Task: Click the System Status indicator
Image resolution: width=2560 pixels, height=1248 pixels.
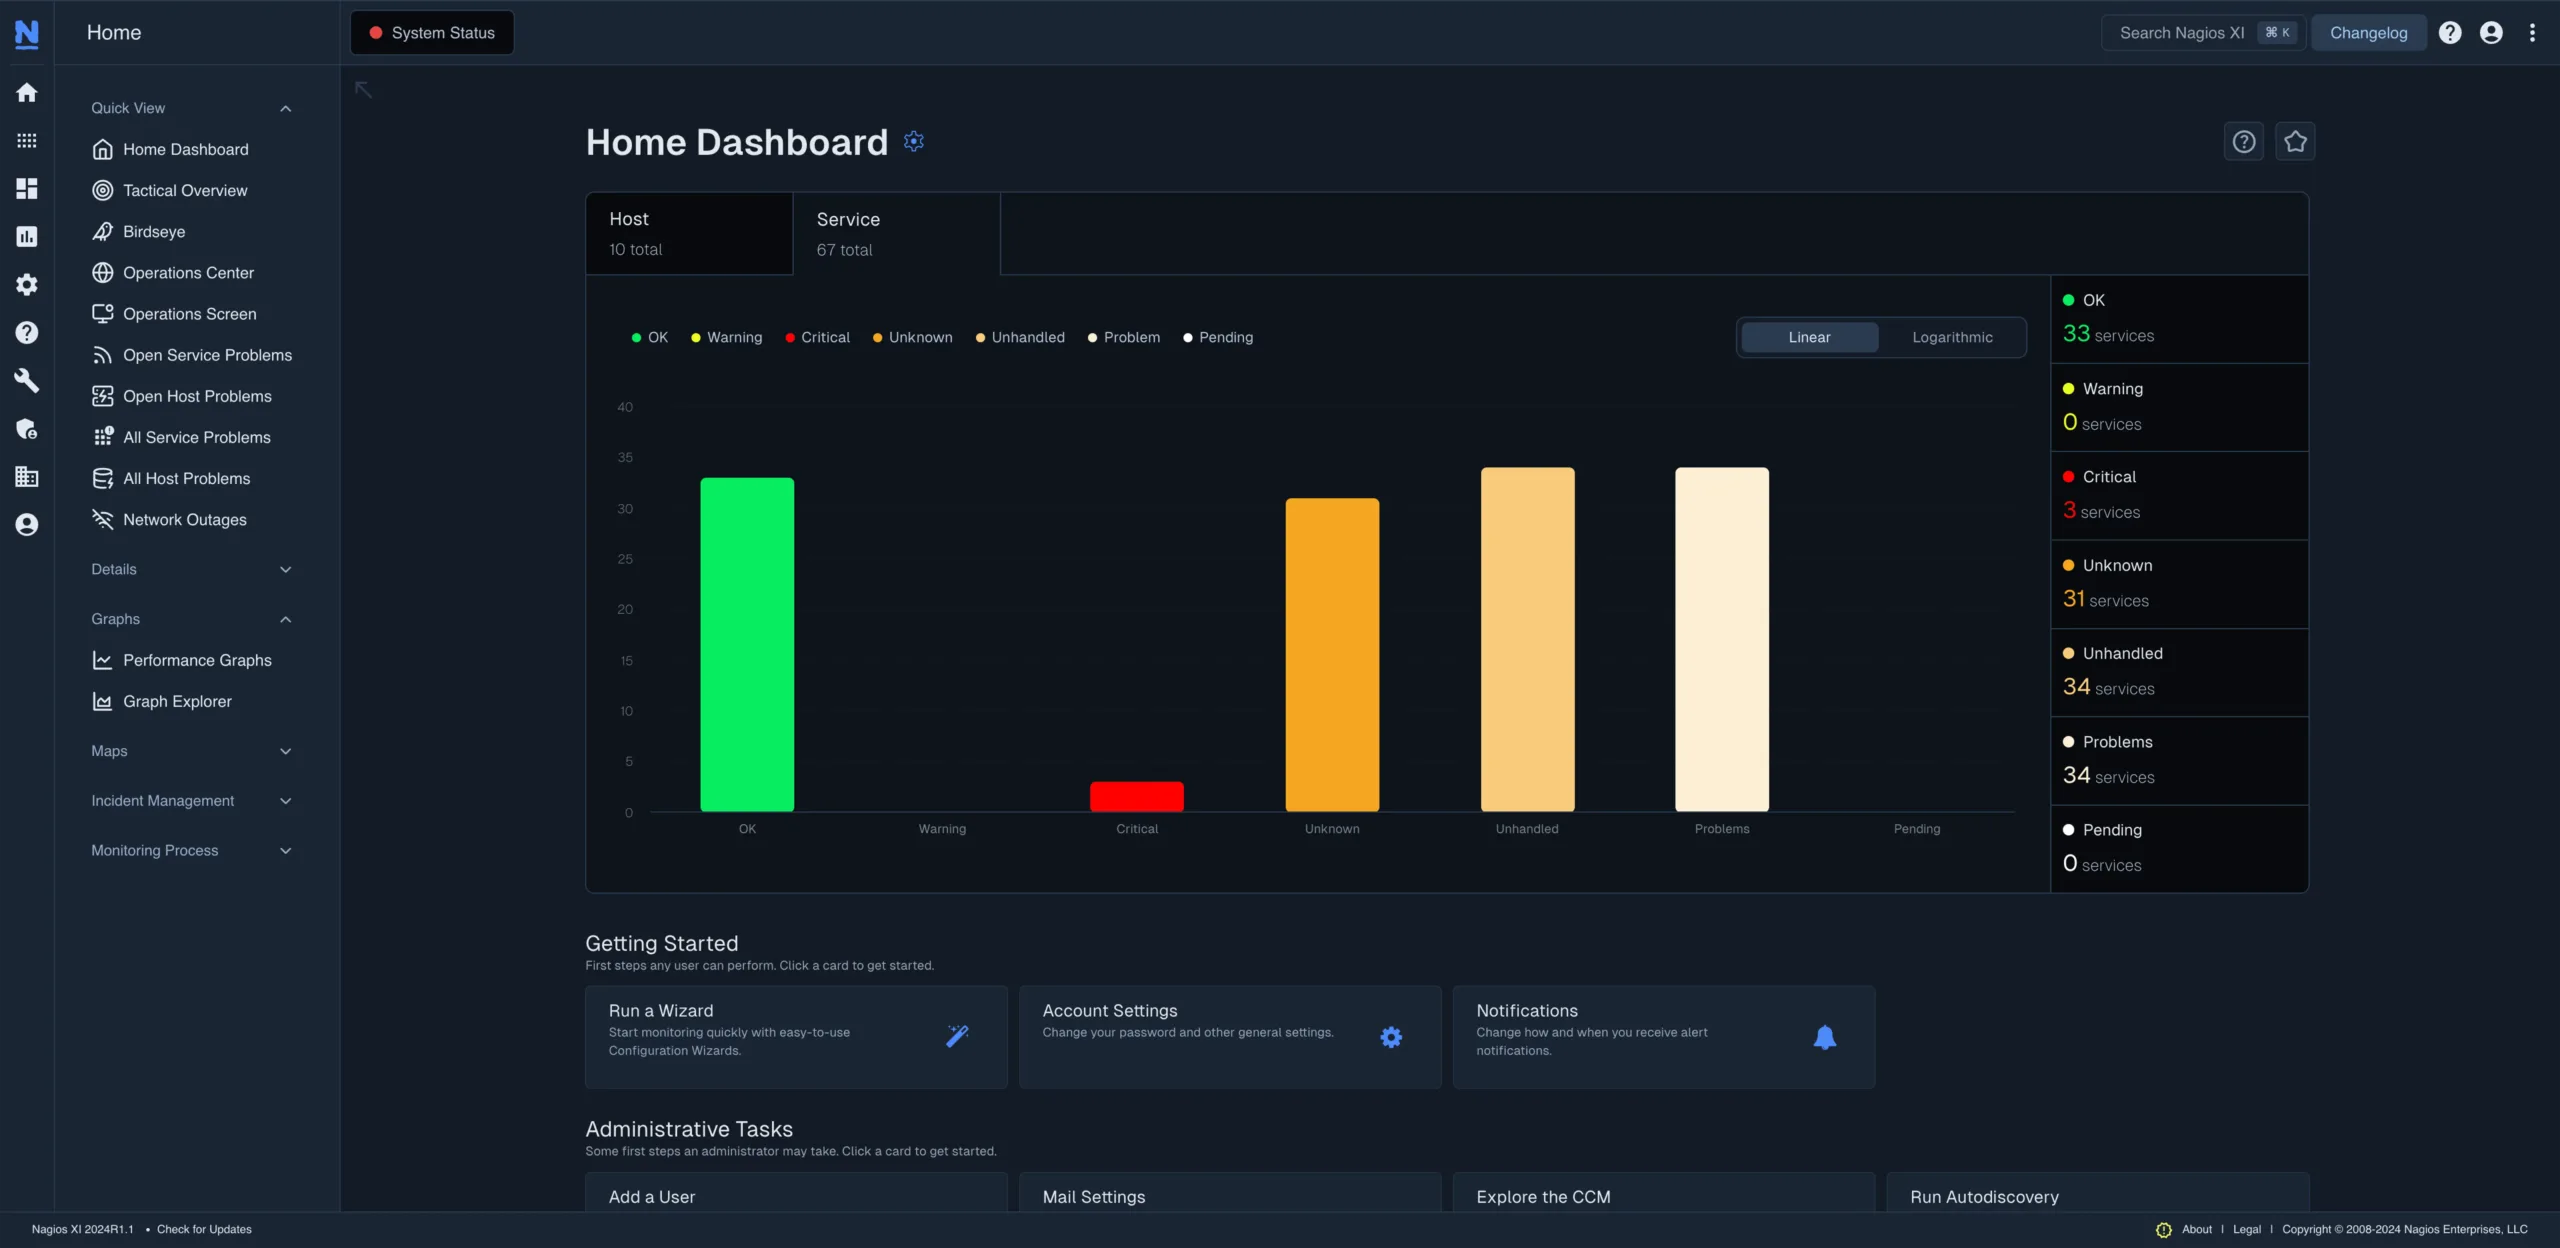Action: tap(431, 33)
